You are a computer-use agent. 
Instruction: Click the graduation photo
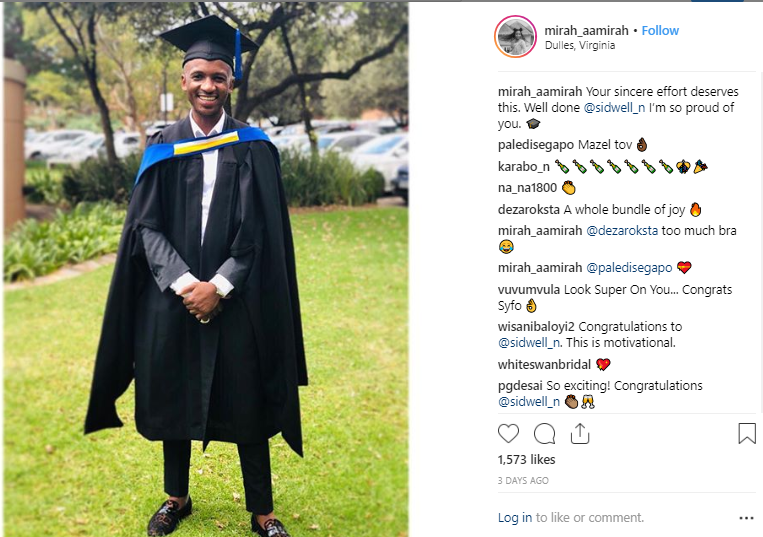pos(206,269)
